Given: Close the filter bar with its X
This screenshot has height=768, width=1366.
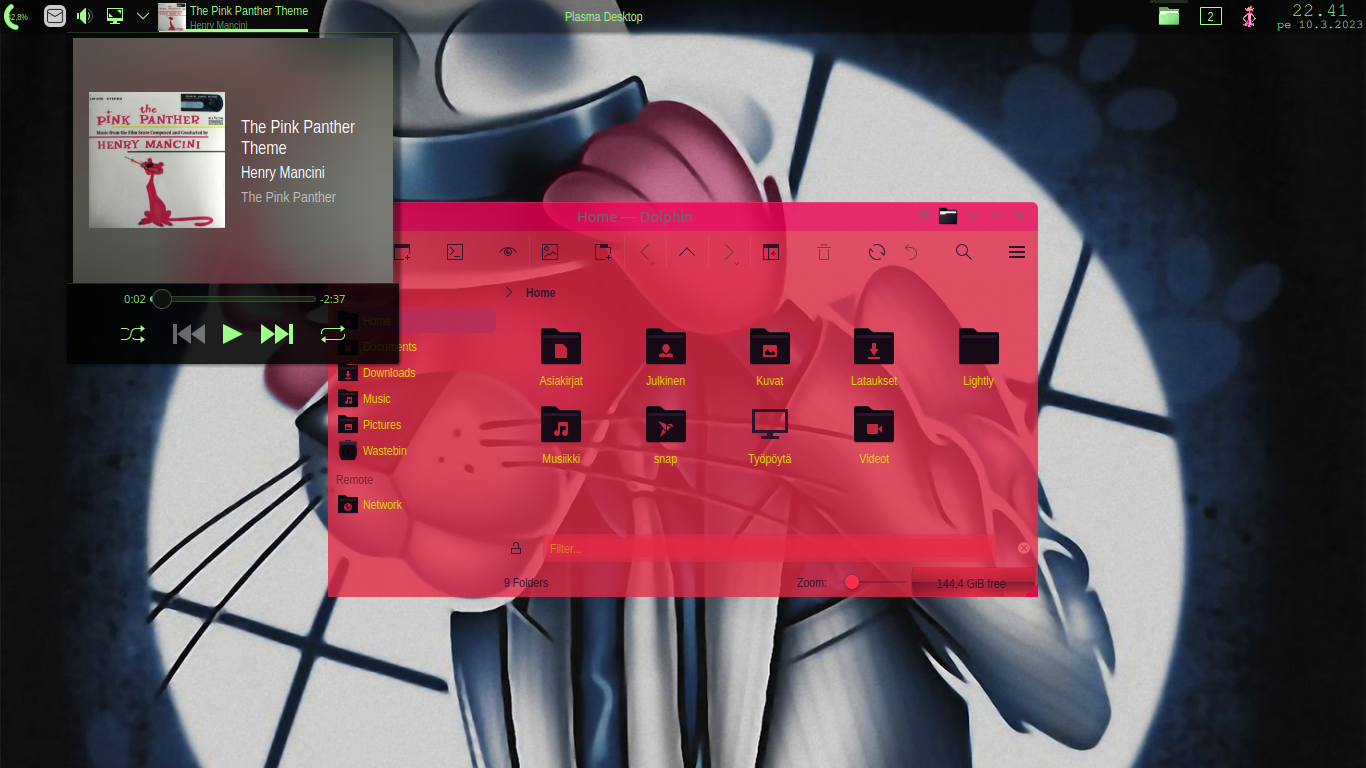Looking at the screenshot, I should pos(1024,548).
